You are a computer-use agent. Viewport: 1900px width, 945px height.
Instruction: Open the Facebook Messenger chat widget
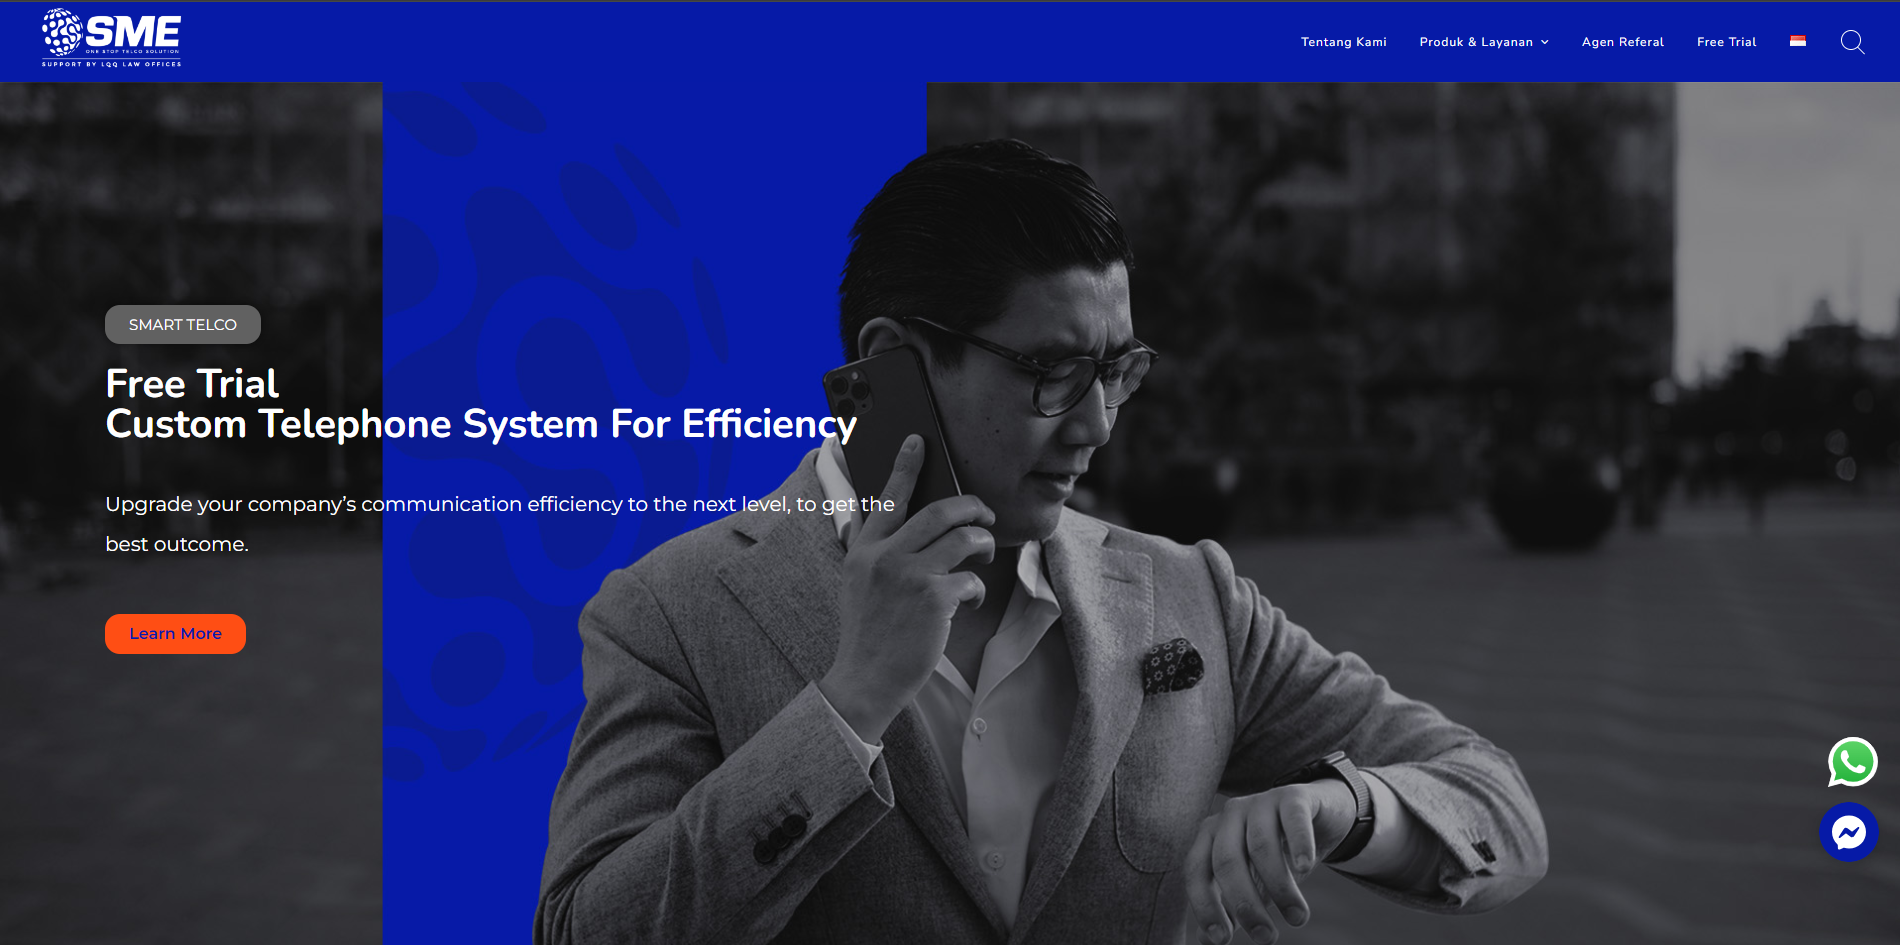(x=1849, y=831)
